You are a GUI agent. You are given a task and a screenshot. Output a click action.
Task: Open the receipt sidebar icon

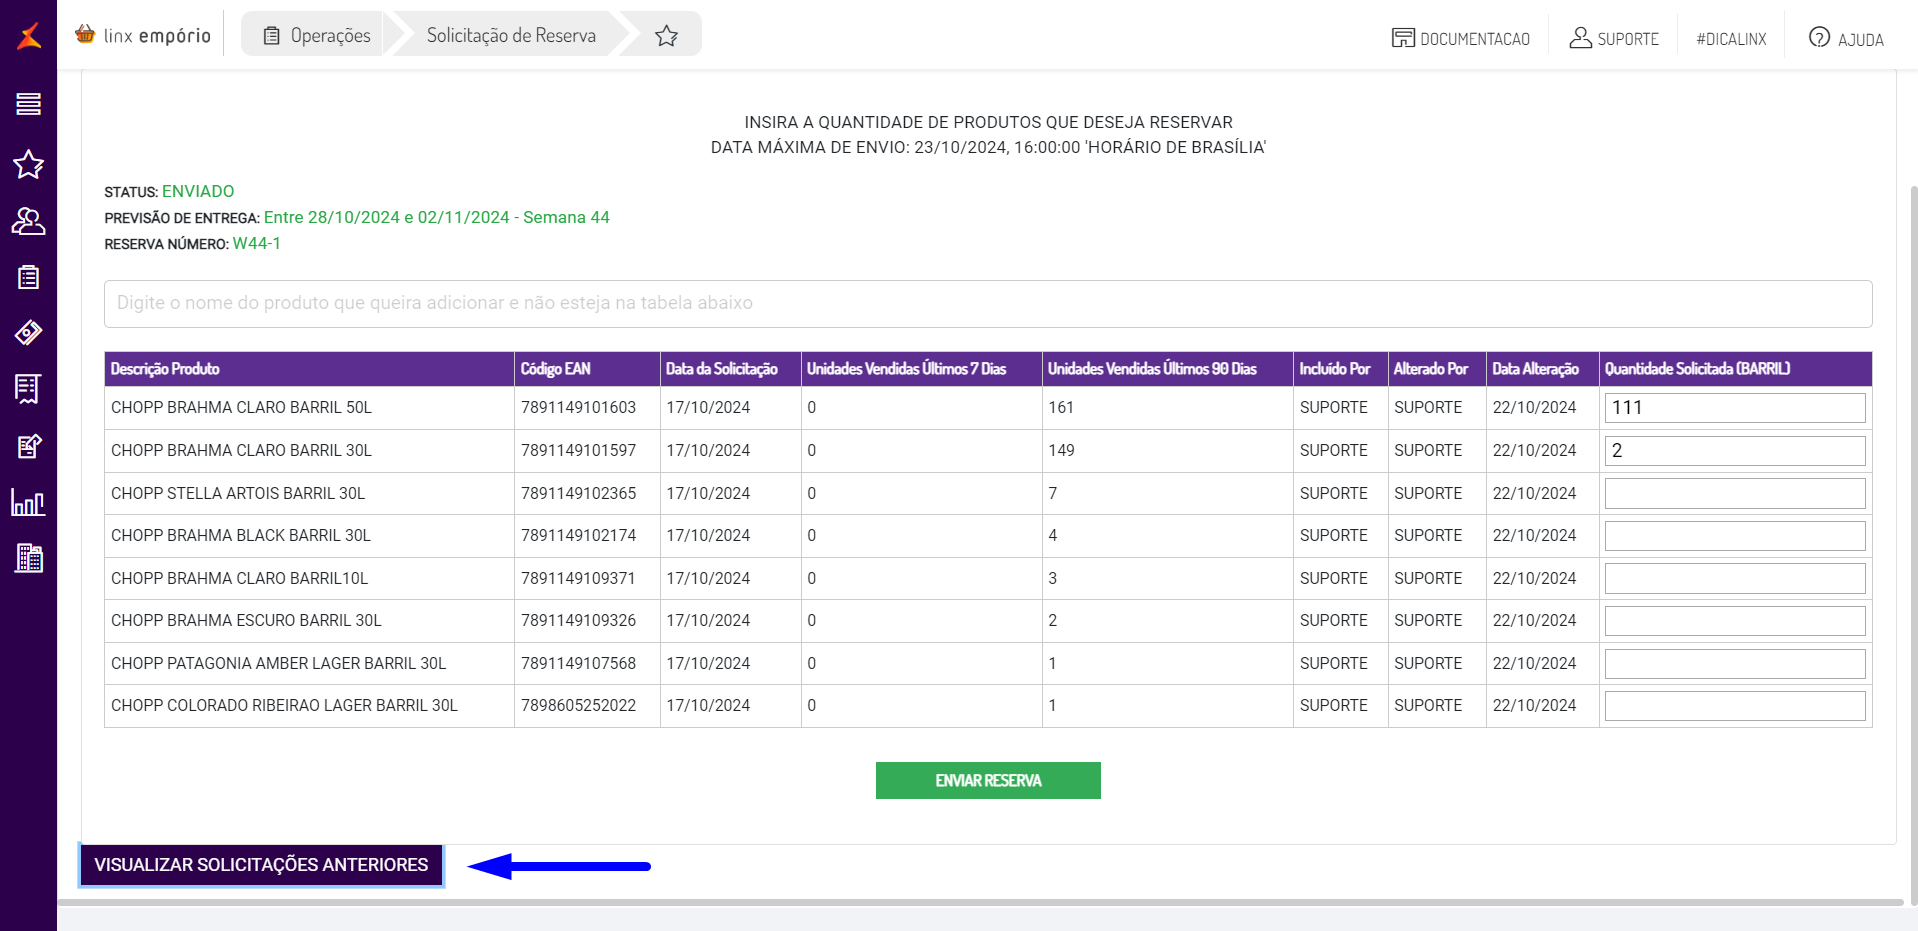point(28,388)
